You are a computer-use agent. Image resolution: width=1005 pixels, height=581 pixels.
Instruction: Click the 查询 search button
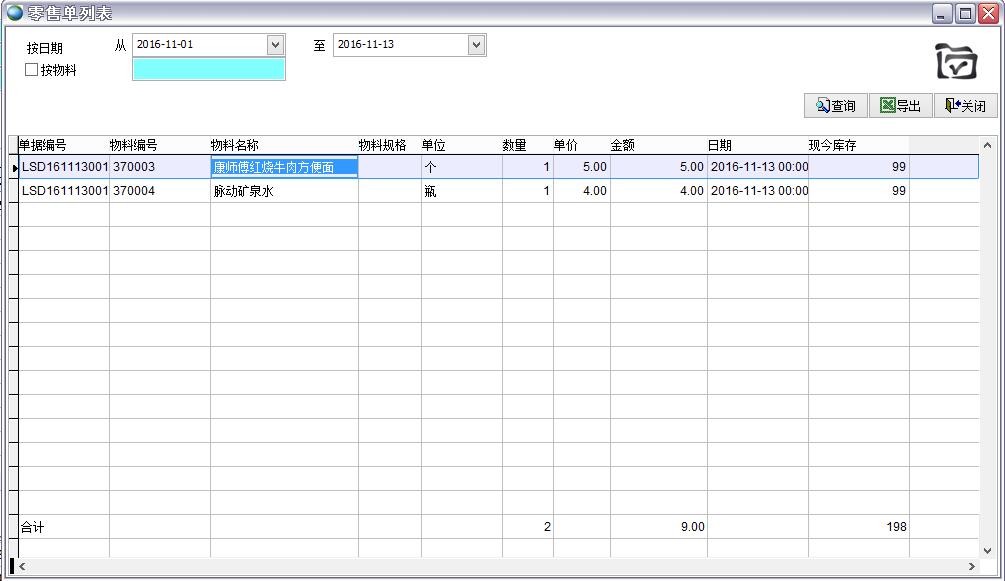click(836, 106)
